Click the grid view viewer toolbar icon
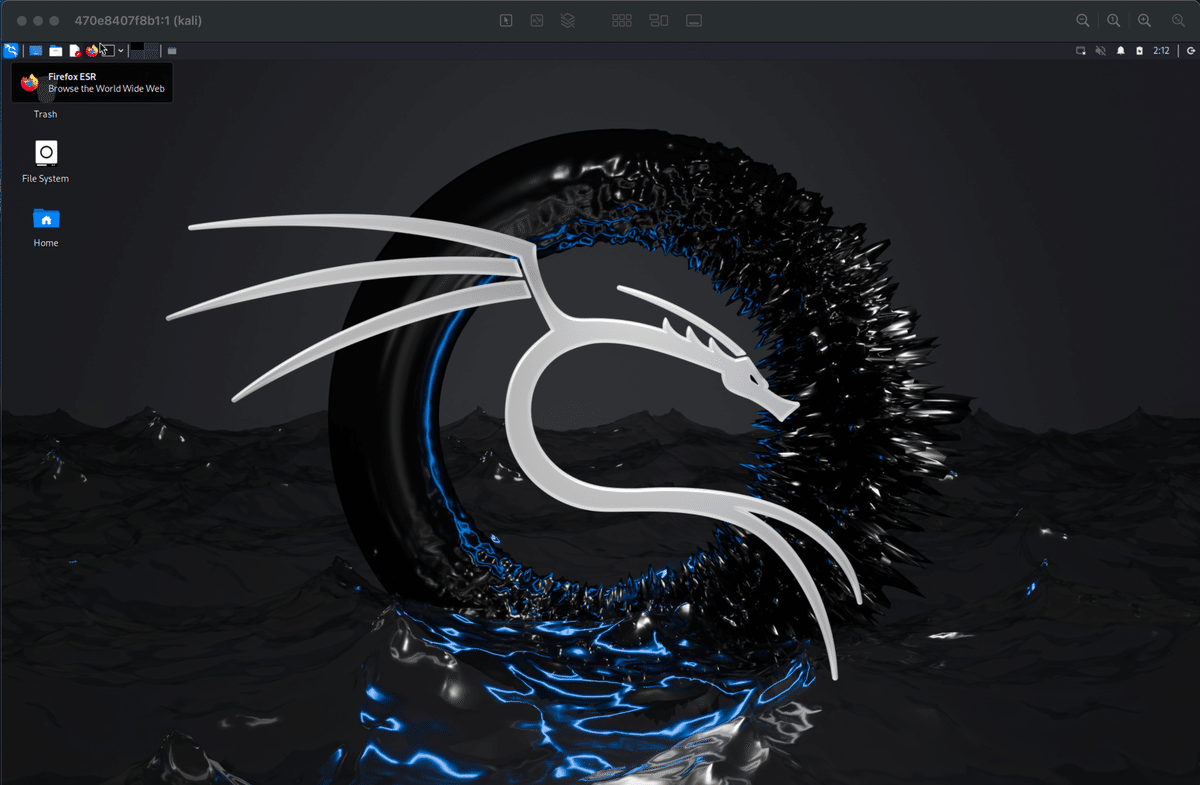The image size is (1200, 785). [x=622, y=20]
